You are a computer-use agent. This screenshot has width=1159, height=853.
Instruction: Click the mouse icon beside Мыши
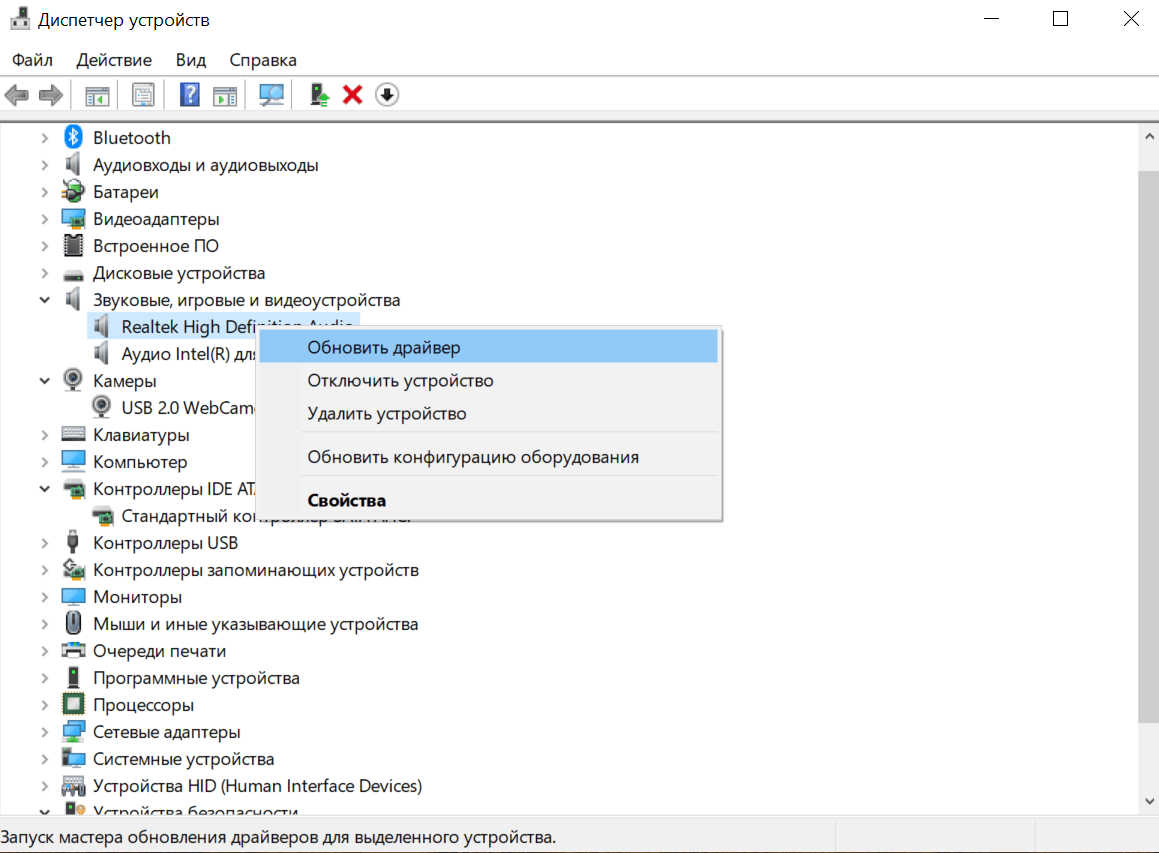73,623
